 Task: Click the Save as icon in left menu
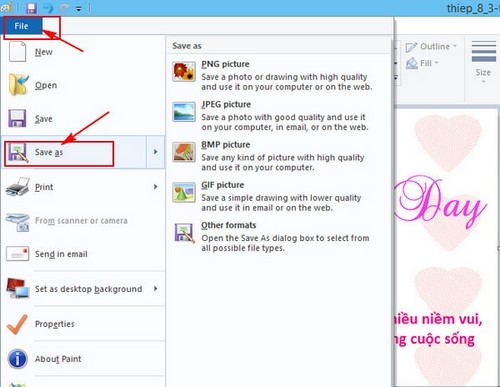pos(18,152)
